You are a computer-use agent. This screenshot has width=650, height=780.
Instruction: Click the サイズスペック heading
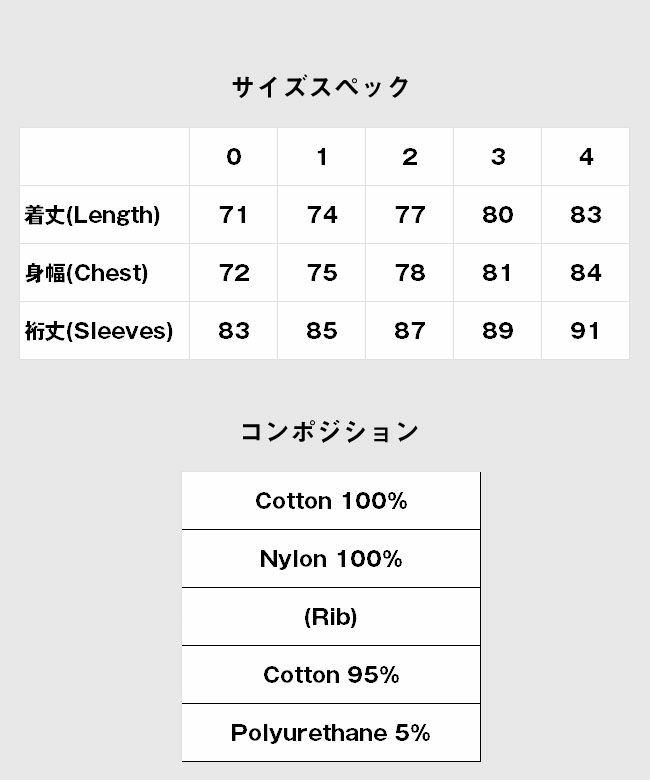click(x=321, y=87)
